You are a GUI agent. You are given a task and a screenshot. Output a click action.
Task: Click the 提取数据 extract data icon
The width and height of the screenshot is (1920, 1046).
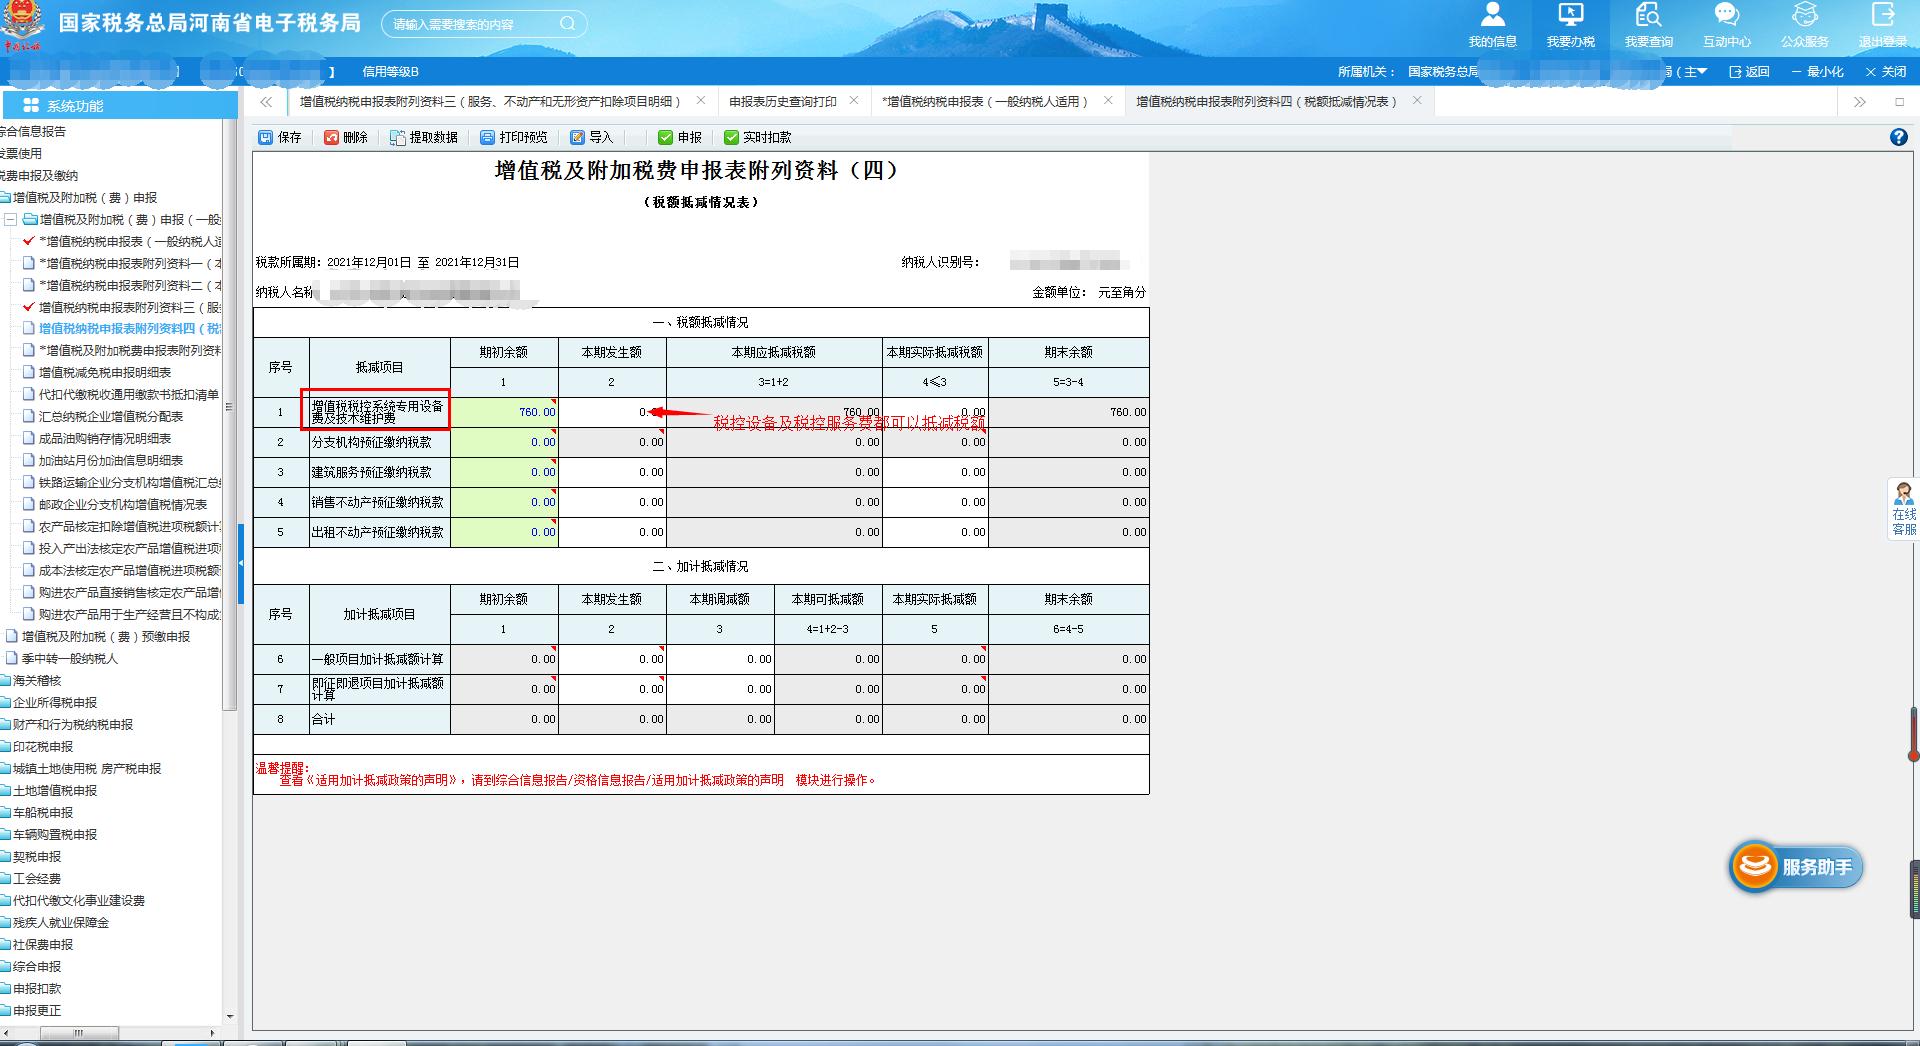(398, 137)
